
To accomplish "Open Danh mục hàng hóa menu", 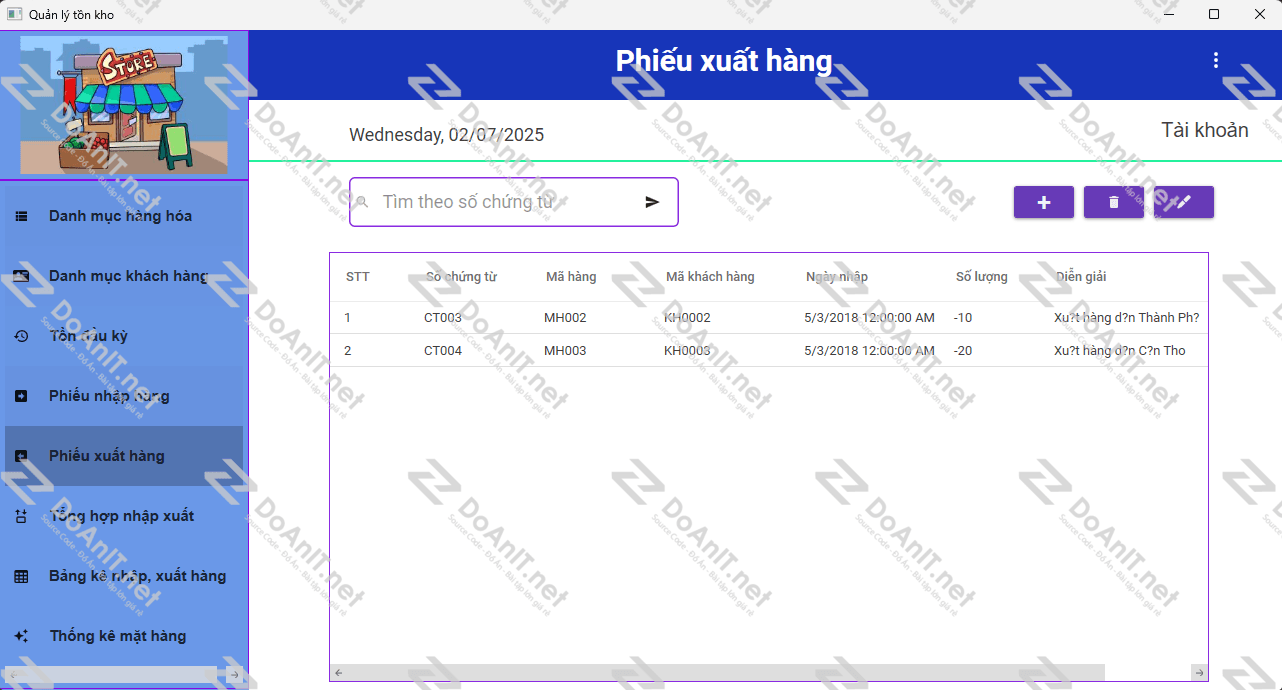I will (124, 216).
